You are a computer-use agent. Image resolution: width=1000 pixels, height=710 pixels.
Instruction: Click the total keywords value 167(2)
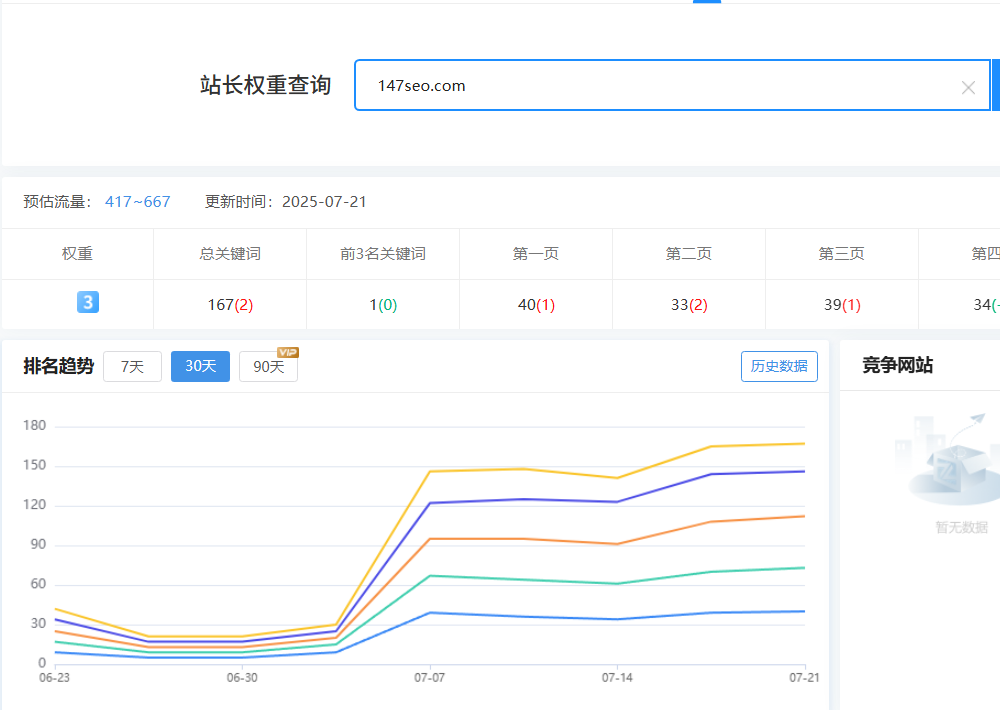(x=230, y=305)
